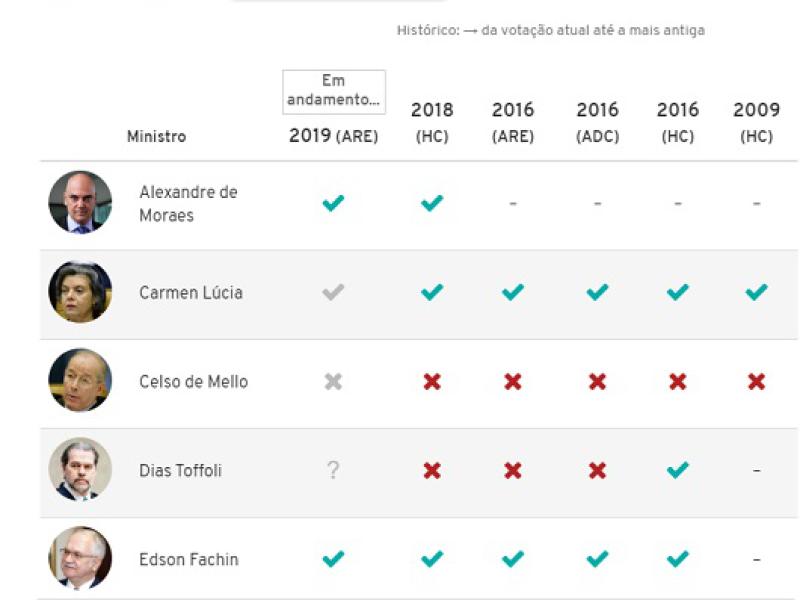
Task: Click the name 'Dias Toffoli'
Action: point(180,471)
